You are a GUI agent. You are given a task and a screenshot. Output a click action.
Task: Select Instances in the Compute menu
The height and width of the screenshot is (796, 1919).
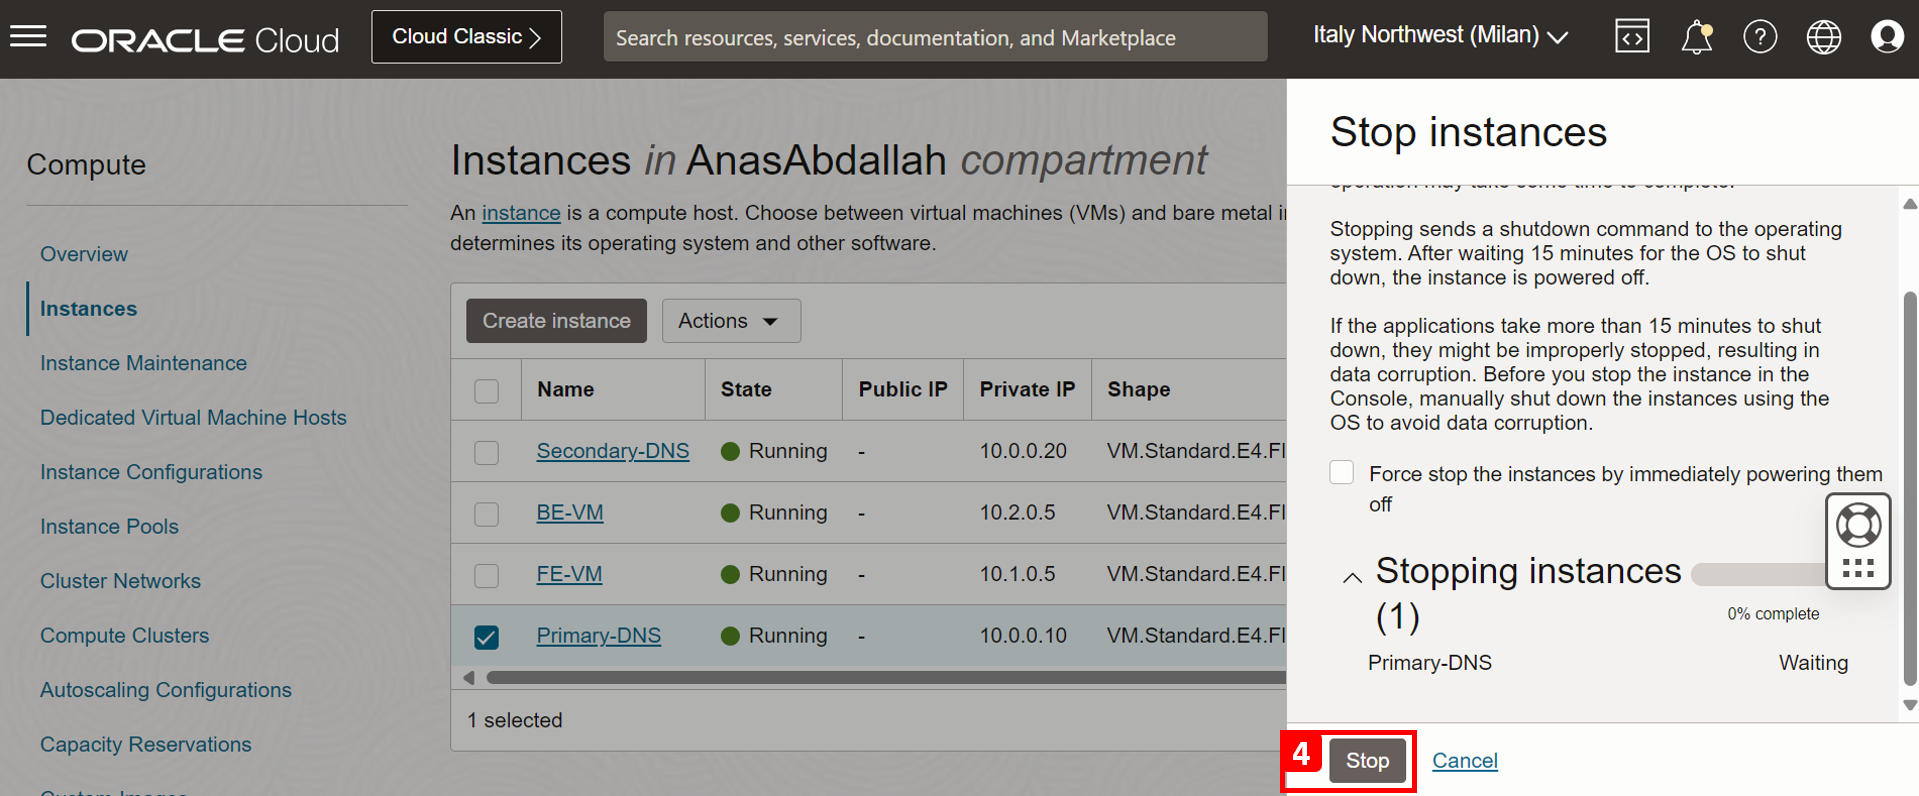pyautogui.click(x=89, y=309)
